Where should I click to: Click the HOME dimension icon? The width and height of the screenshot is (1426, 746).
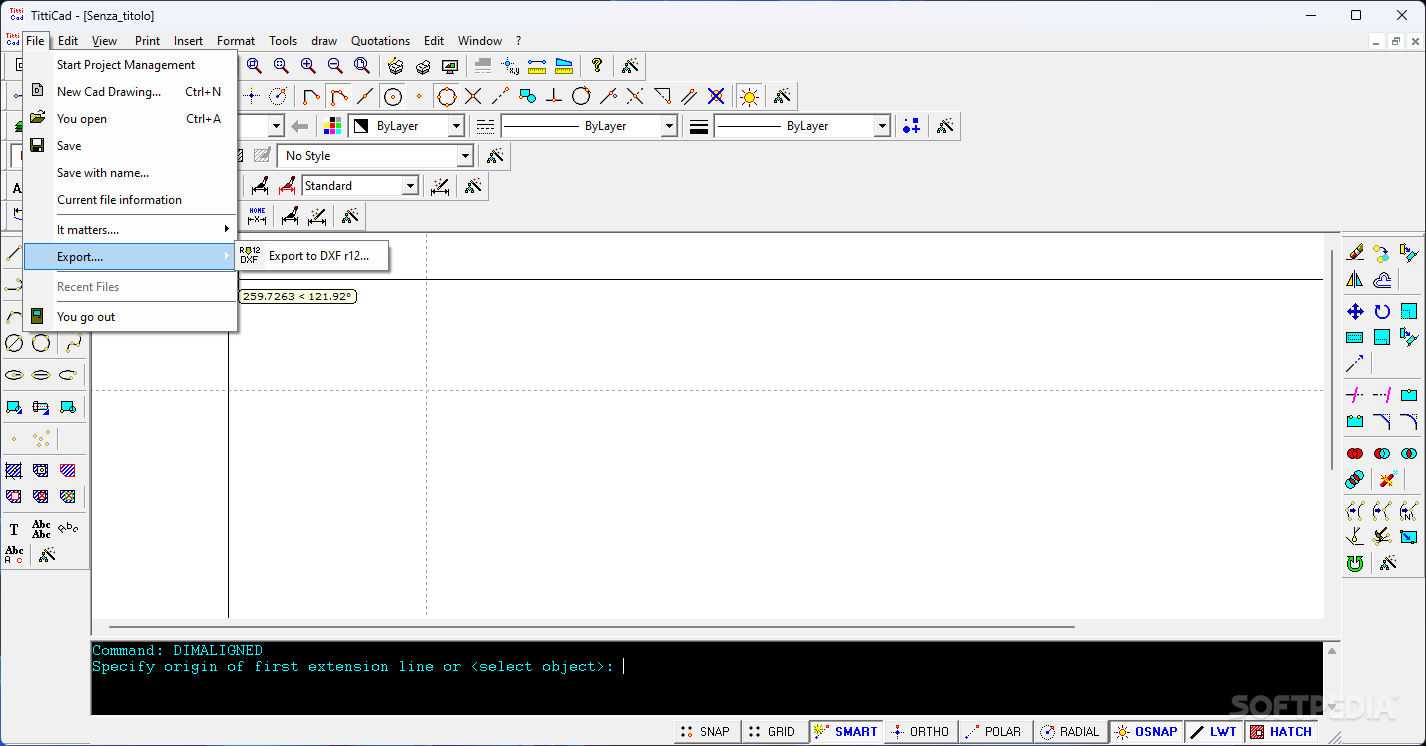click(x=257, y=215)
